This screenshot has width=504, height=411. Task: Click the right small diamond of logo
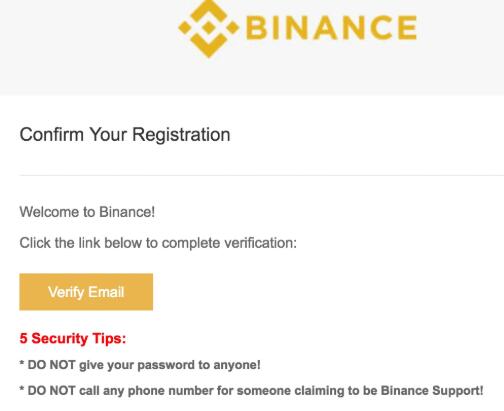tap(233, 28)
